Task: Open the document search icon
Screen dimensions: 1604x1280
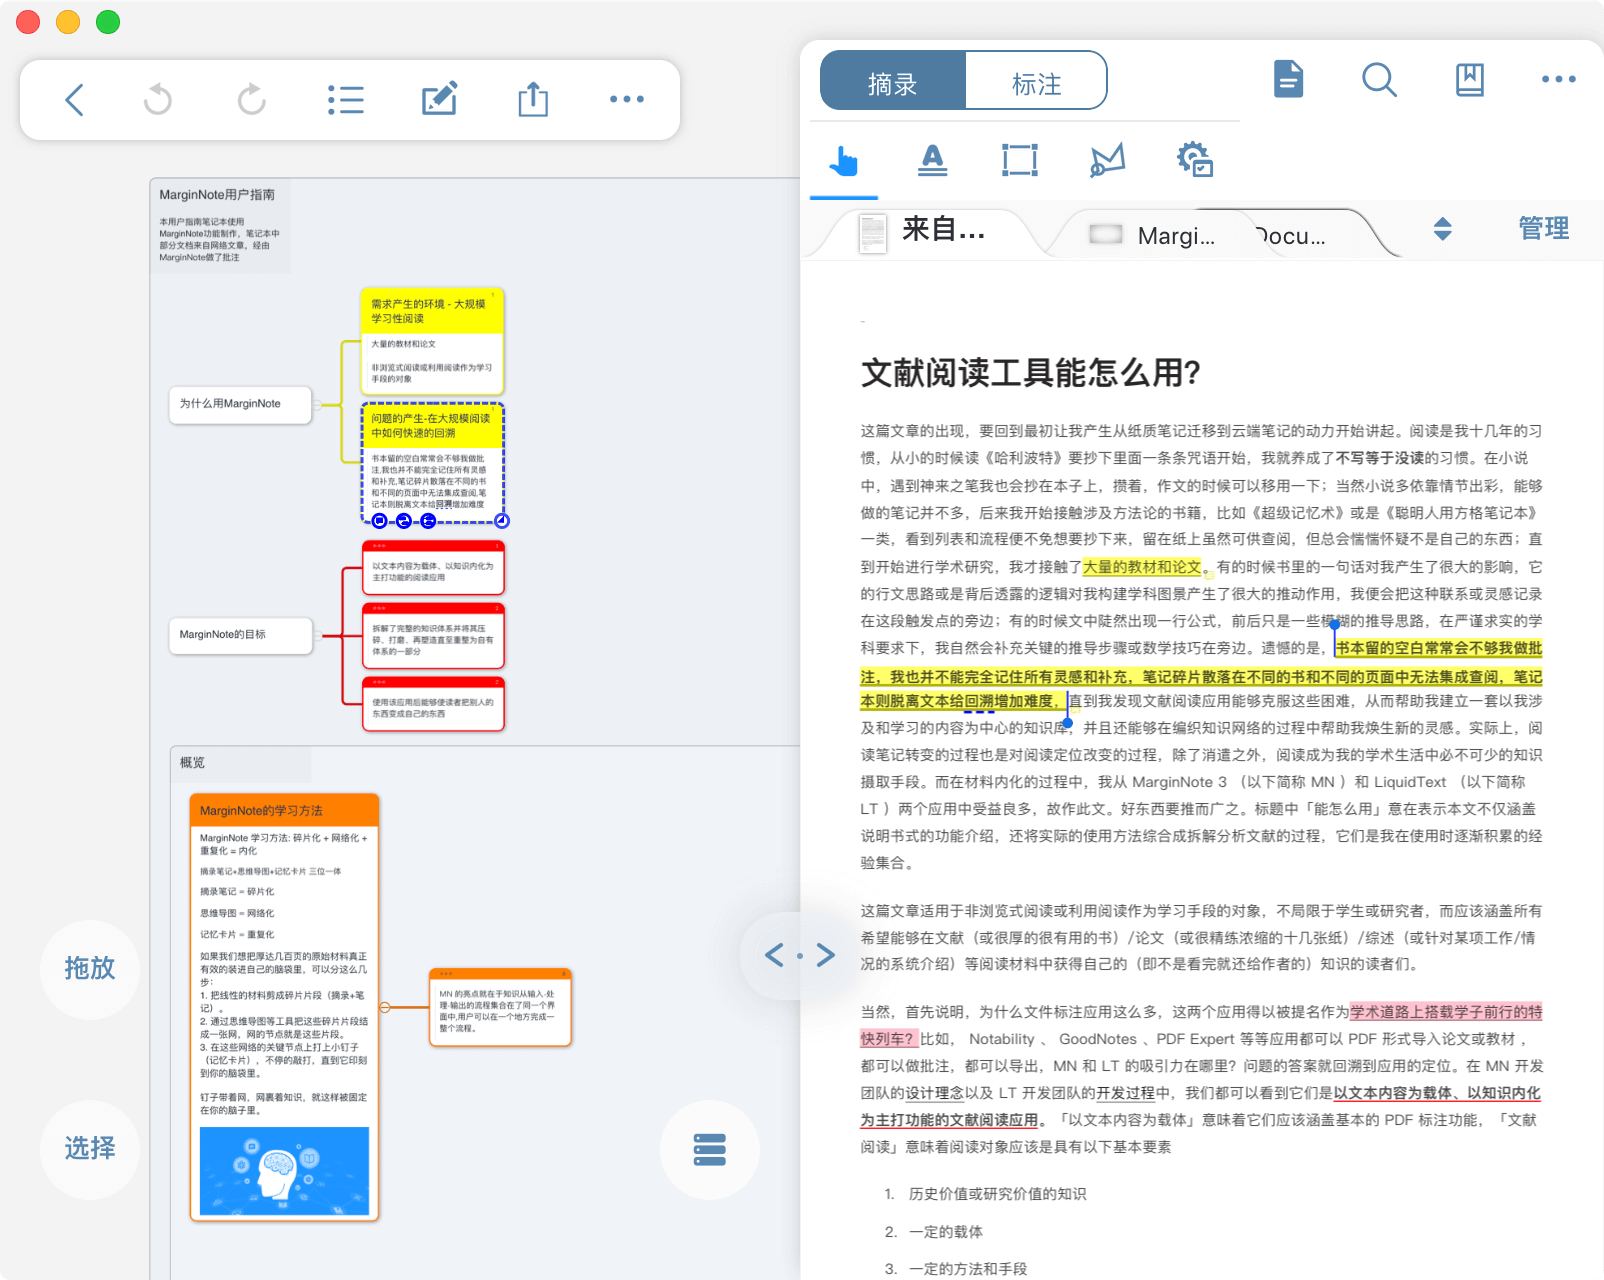Action: tap(1380, 80)
